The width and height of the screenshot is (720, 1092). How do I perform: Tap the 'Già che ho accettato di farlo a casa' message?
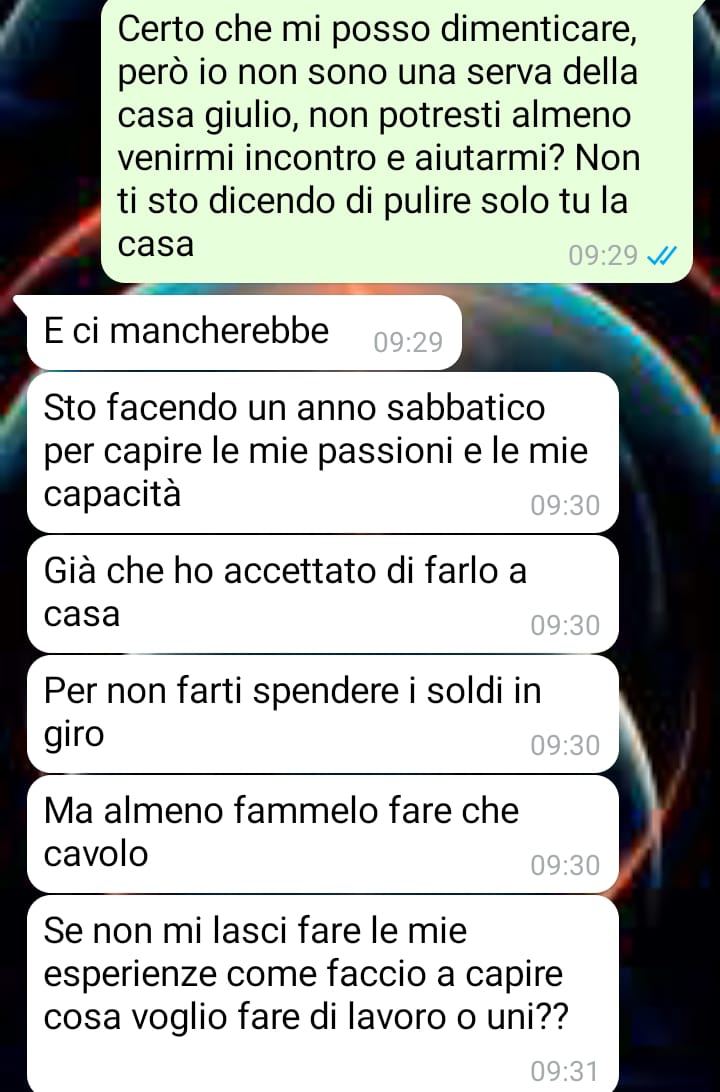322,594
